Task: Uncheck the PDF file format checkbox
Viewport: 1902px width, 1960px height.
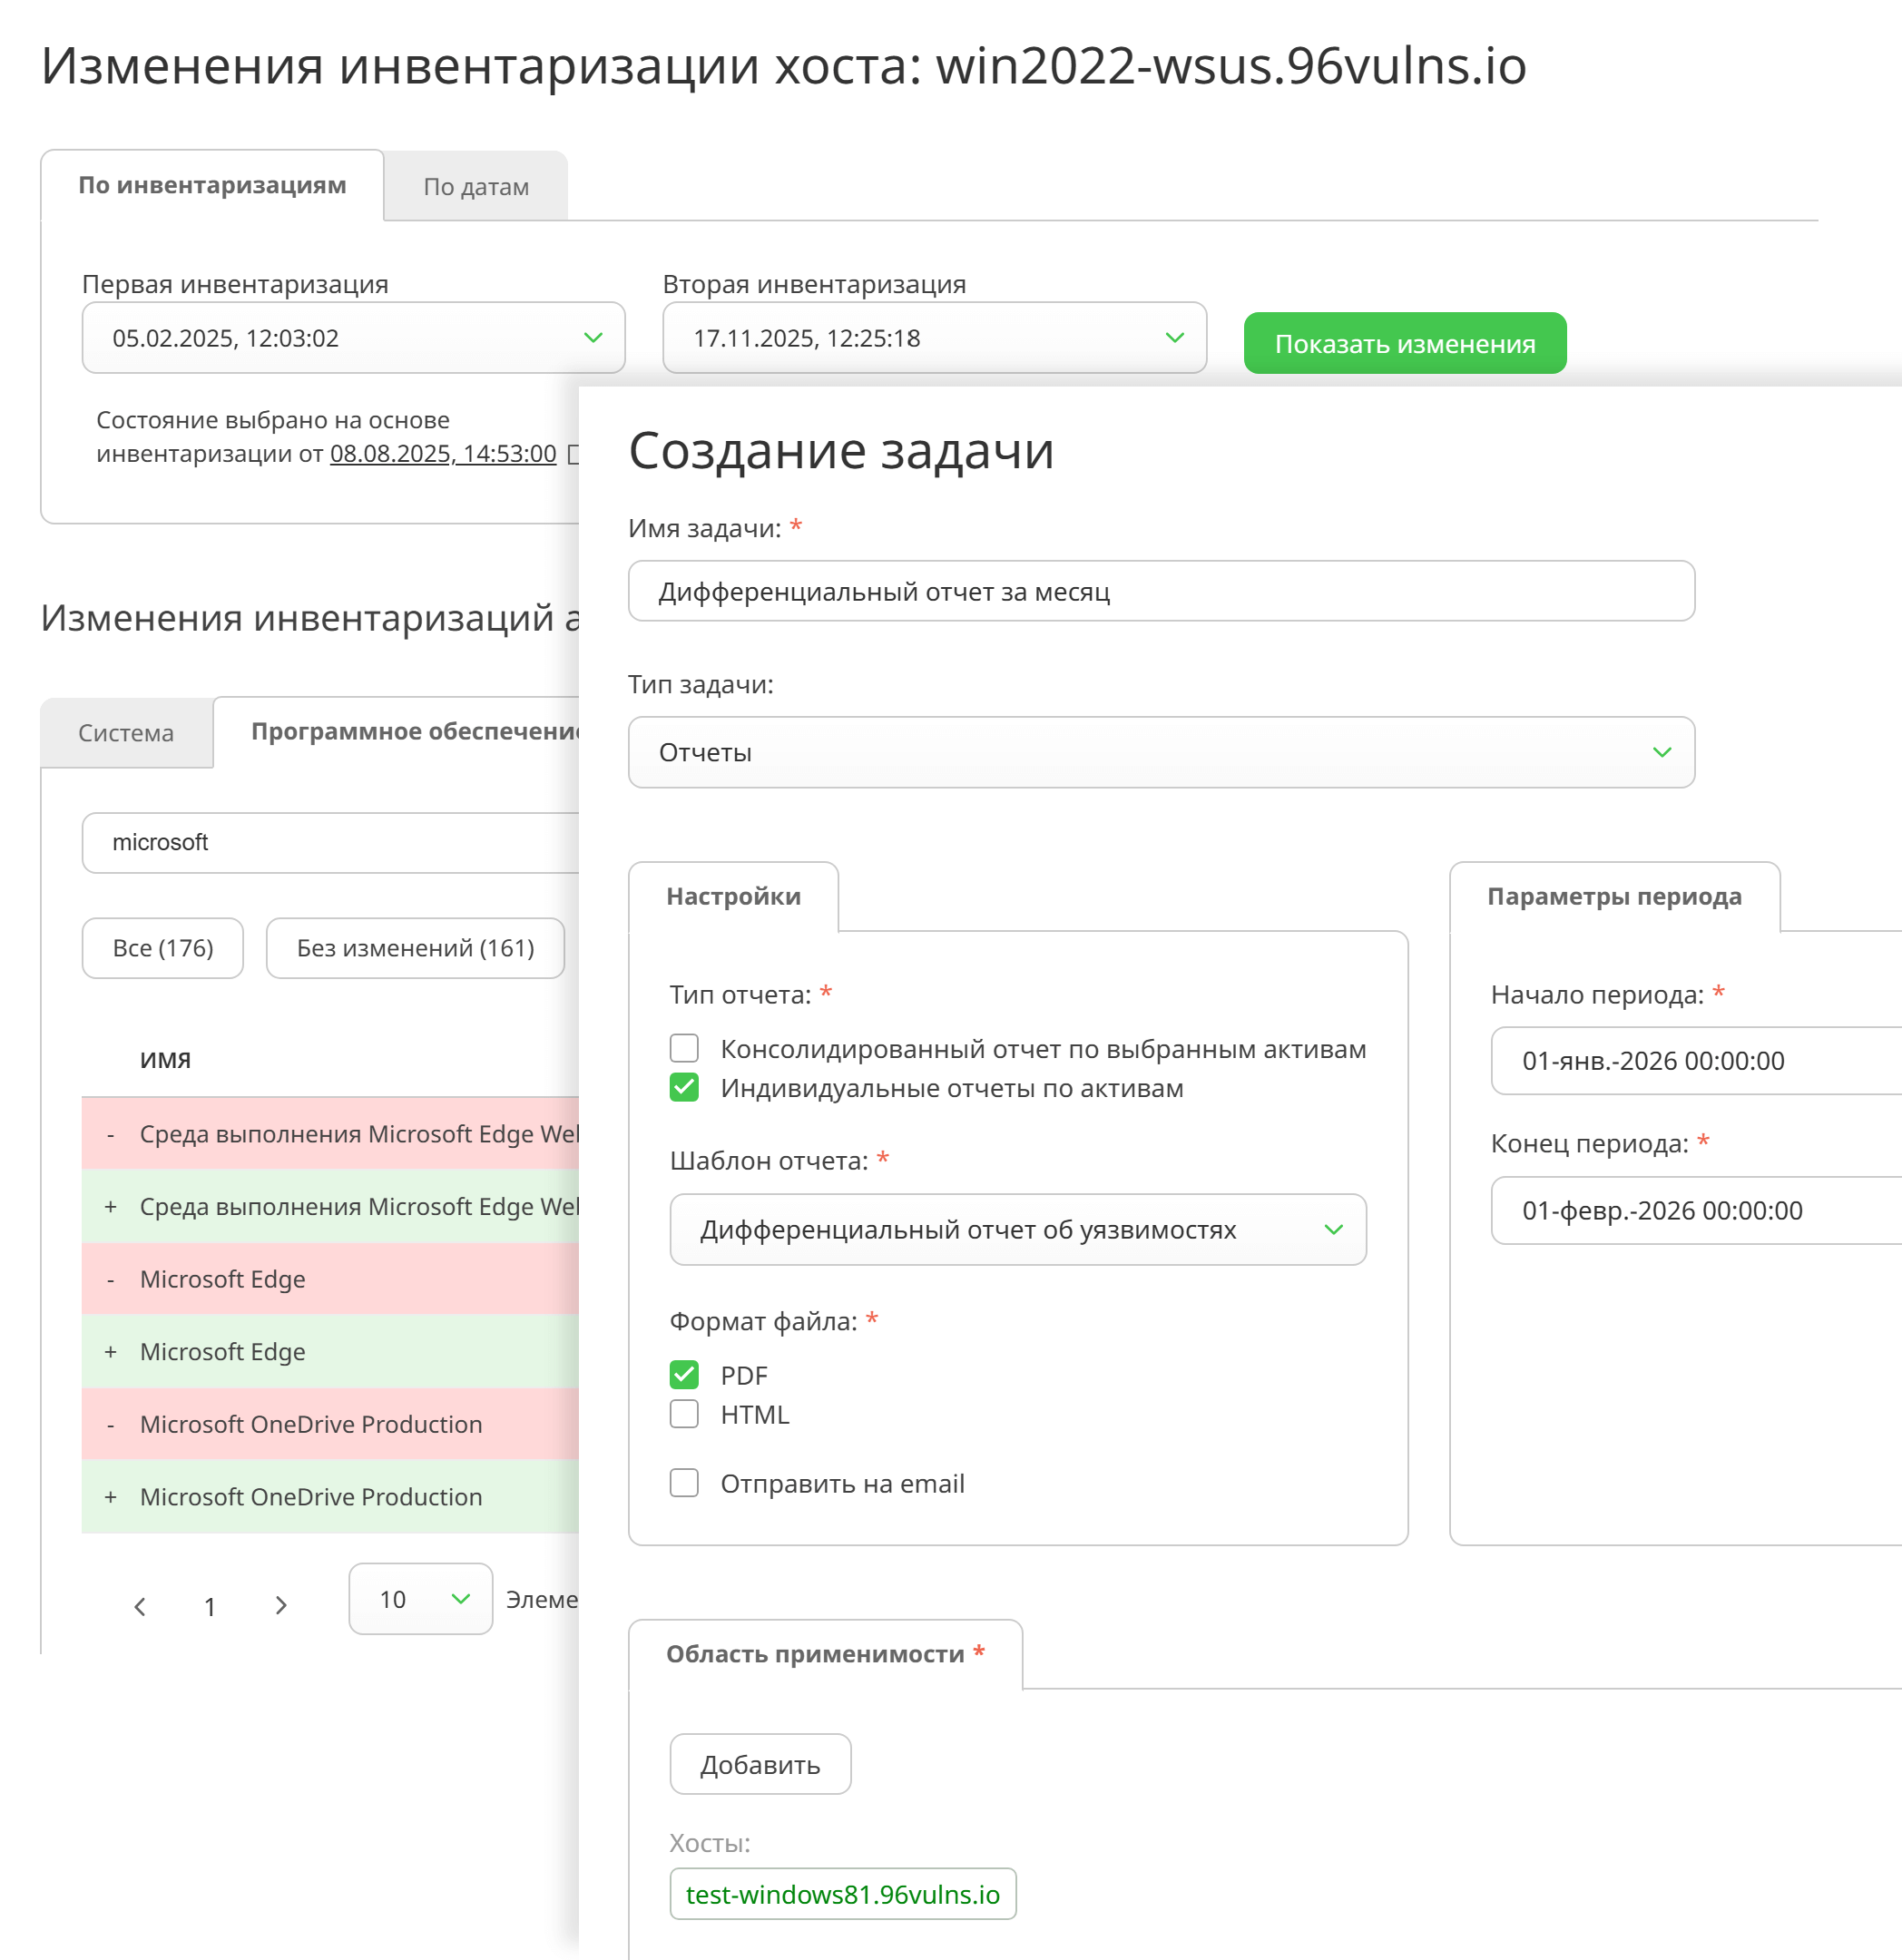Action: [684, 1375]
